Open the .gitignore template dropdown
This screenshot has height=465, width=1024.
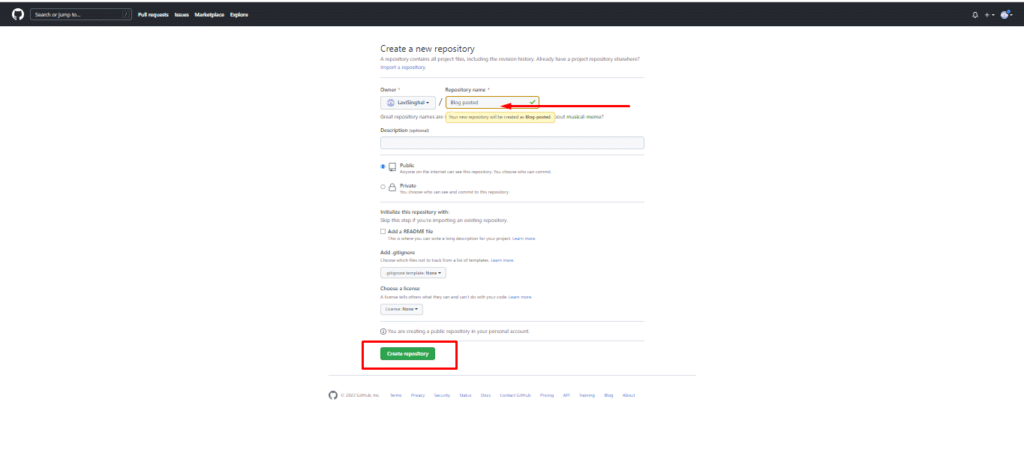point(413,272)
